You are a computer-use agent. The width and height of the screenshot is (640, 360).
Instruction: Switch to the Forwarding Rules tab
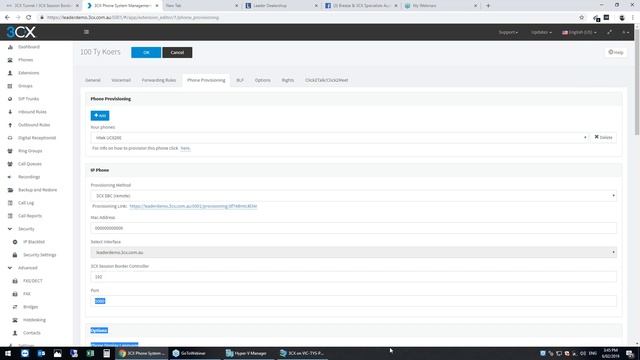tap(159, 80)
